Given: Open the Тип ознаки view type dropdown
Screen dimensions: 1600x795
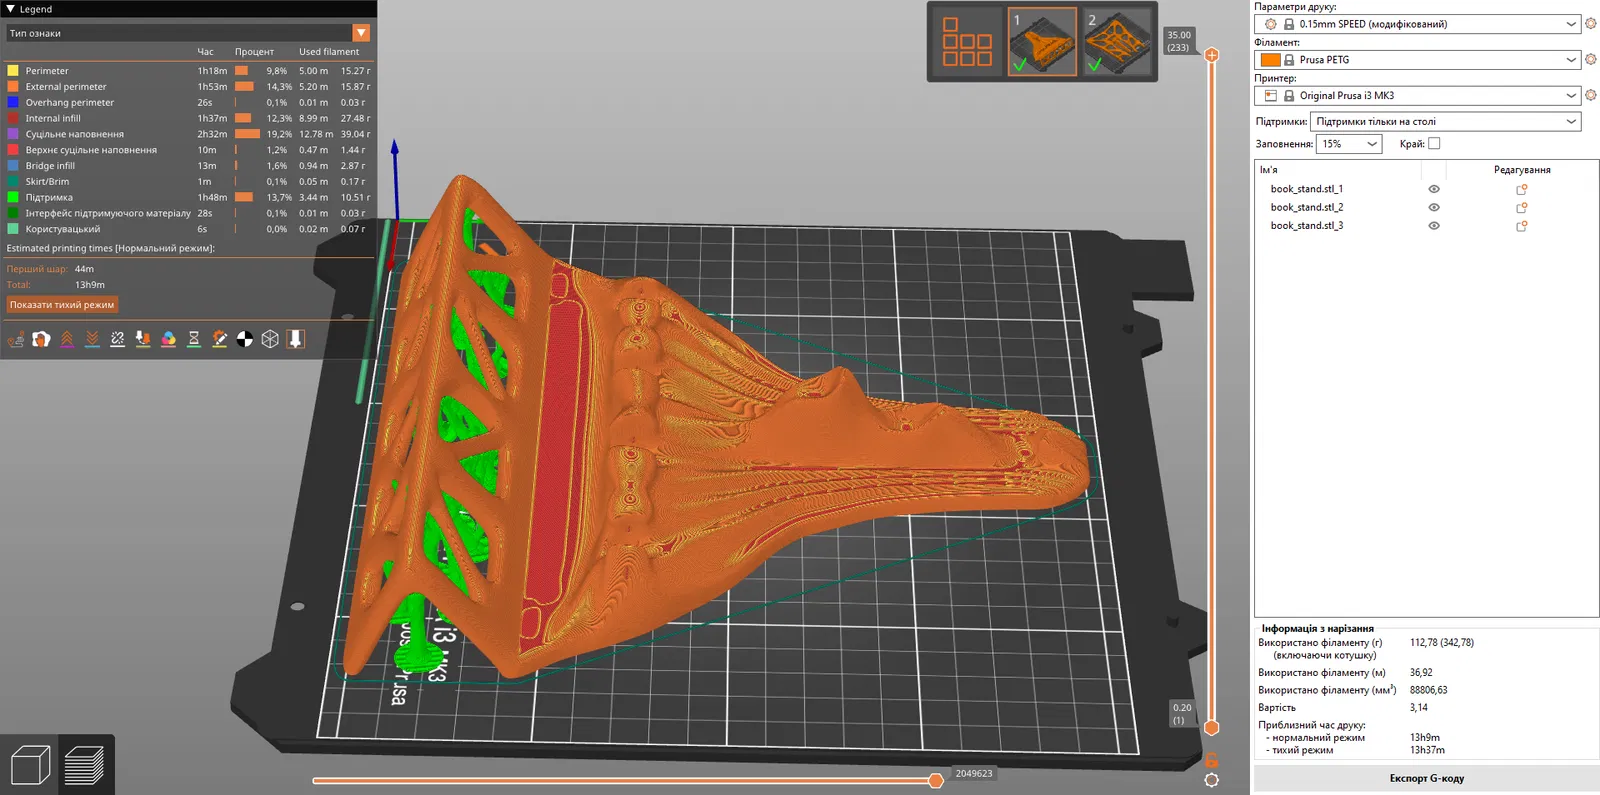Looking at the screenshot, I should (188, 33).
